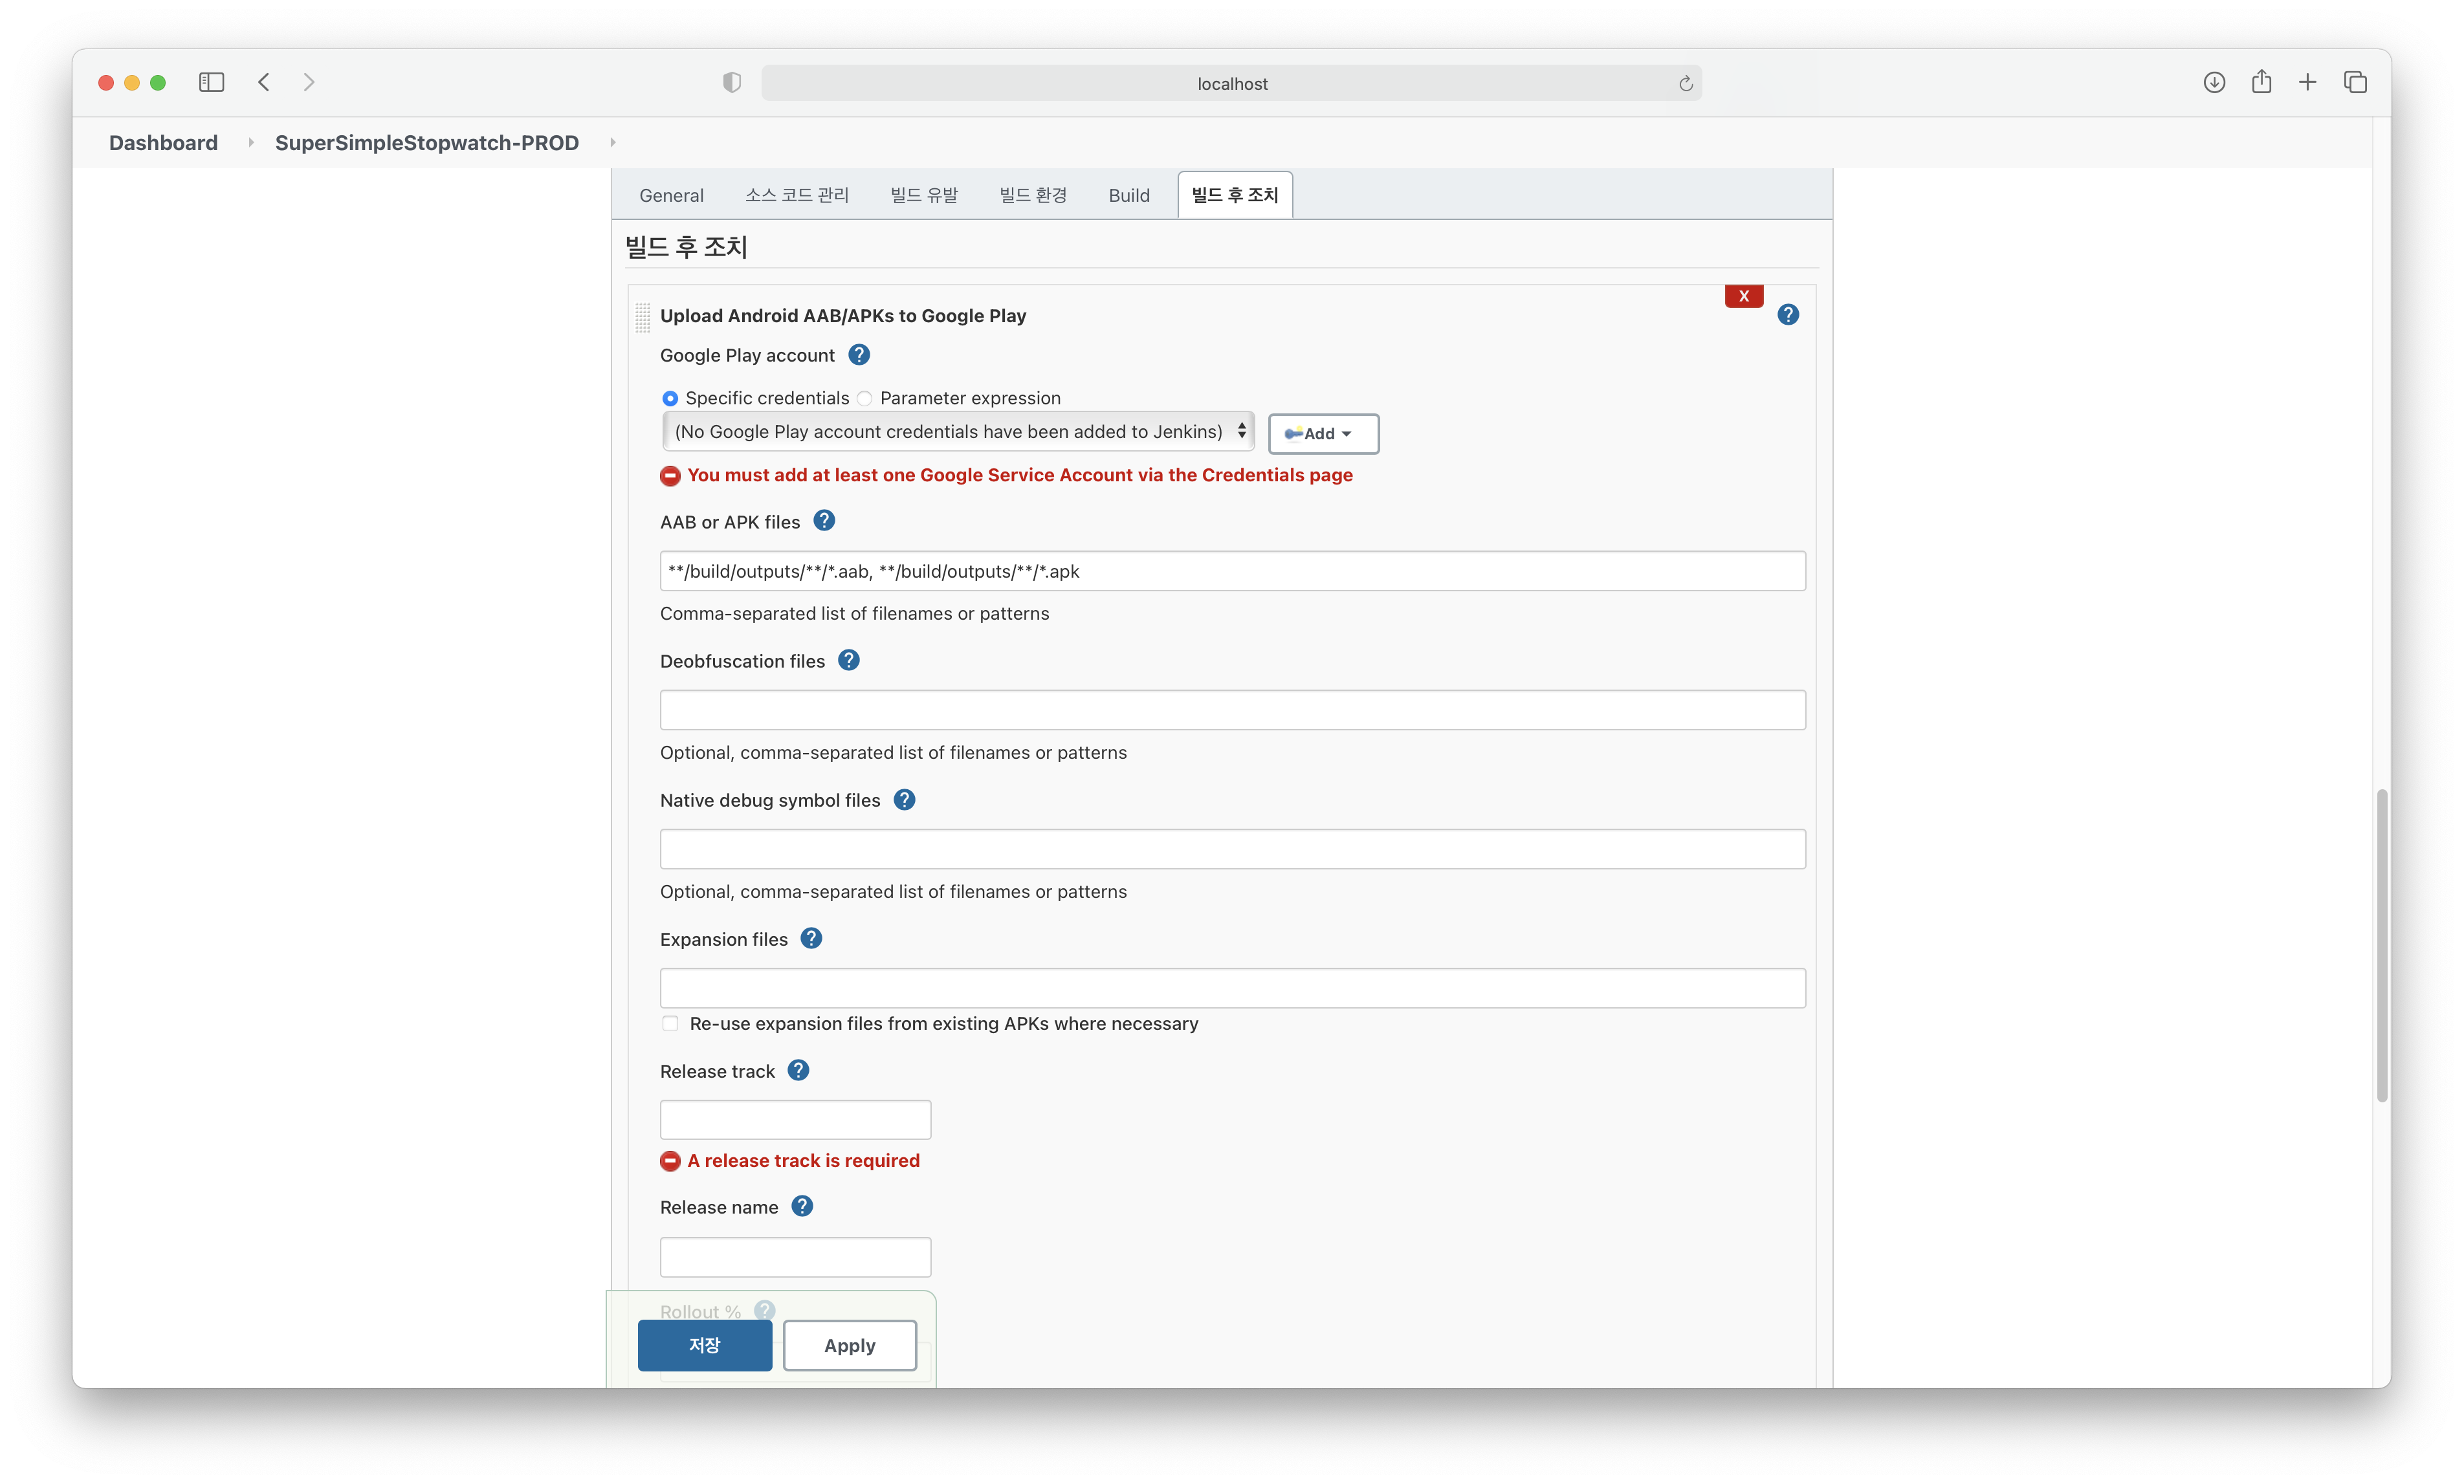Expand breadcrumb arrow after SuperSimpleStopwatch-PROD
Viewport: 2464px width, 1484px height.
(x=613, y=143)
